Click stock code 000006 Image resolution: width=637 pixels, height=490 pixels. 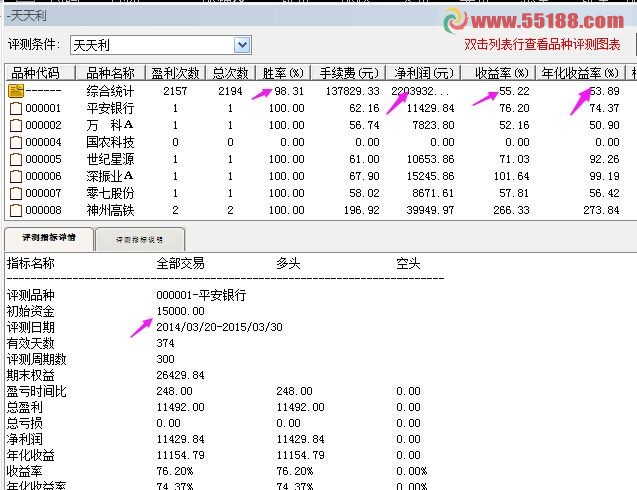click(x=43, y=176)
